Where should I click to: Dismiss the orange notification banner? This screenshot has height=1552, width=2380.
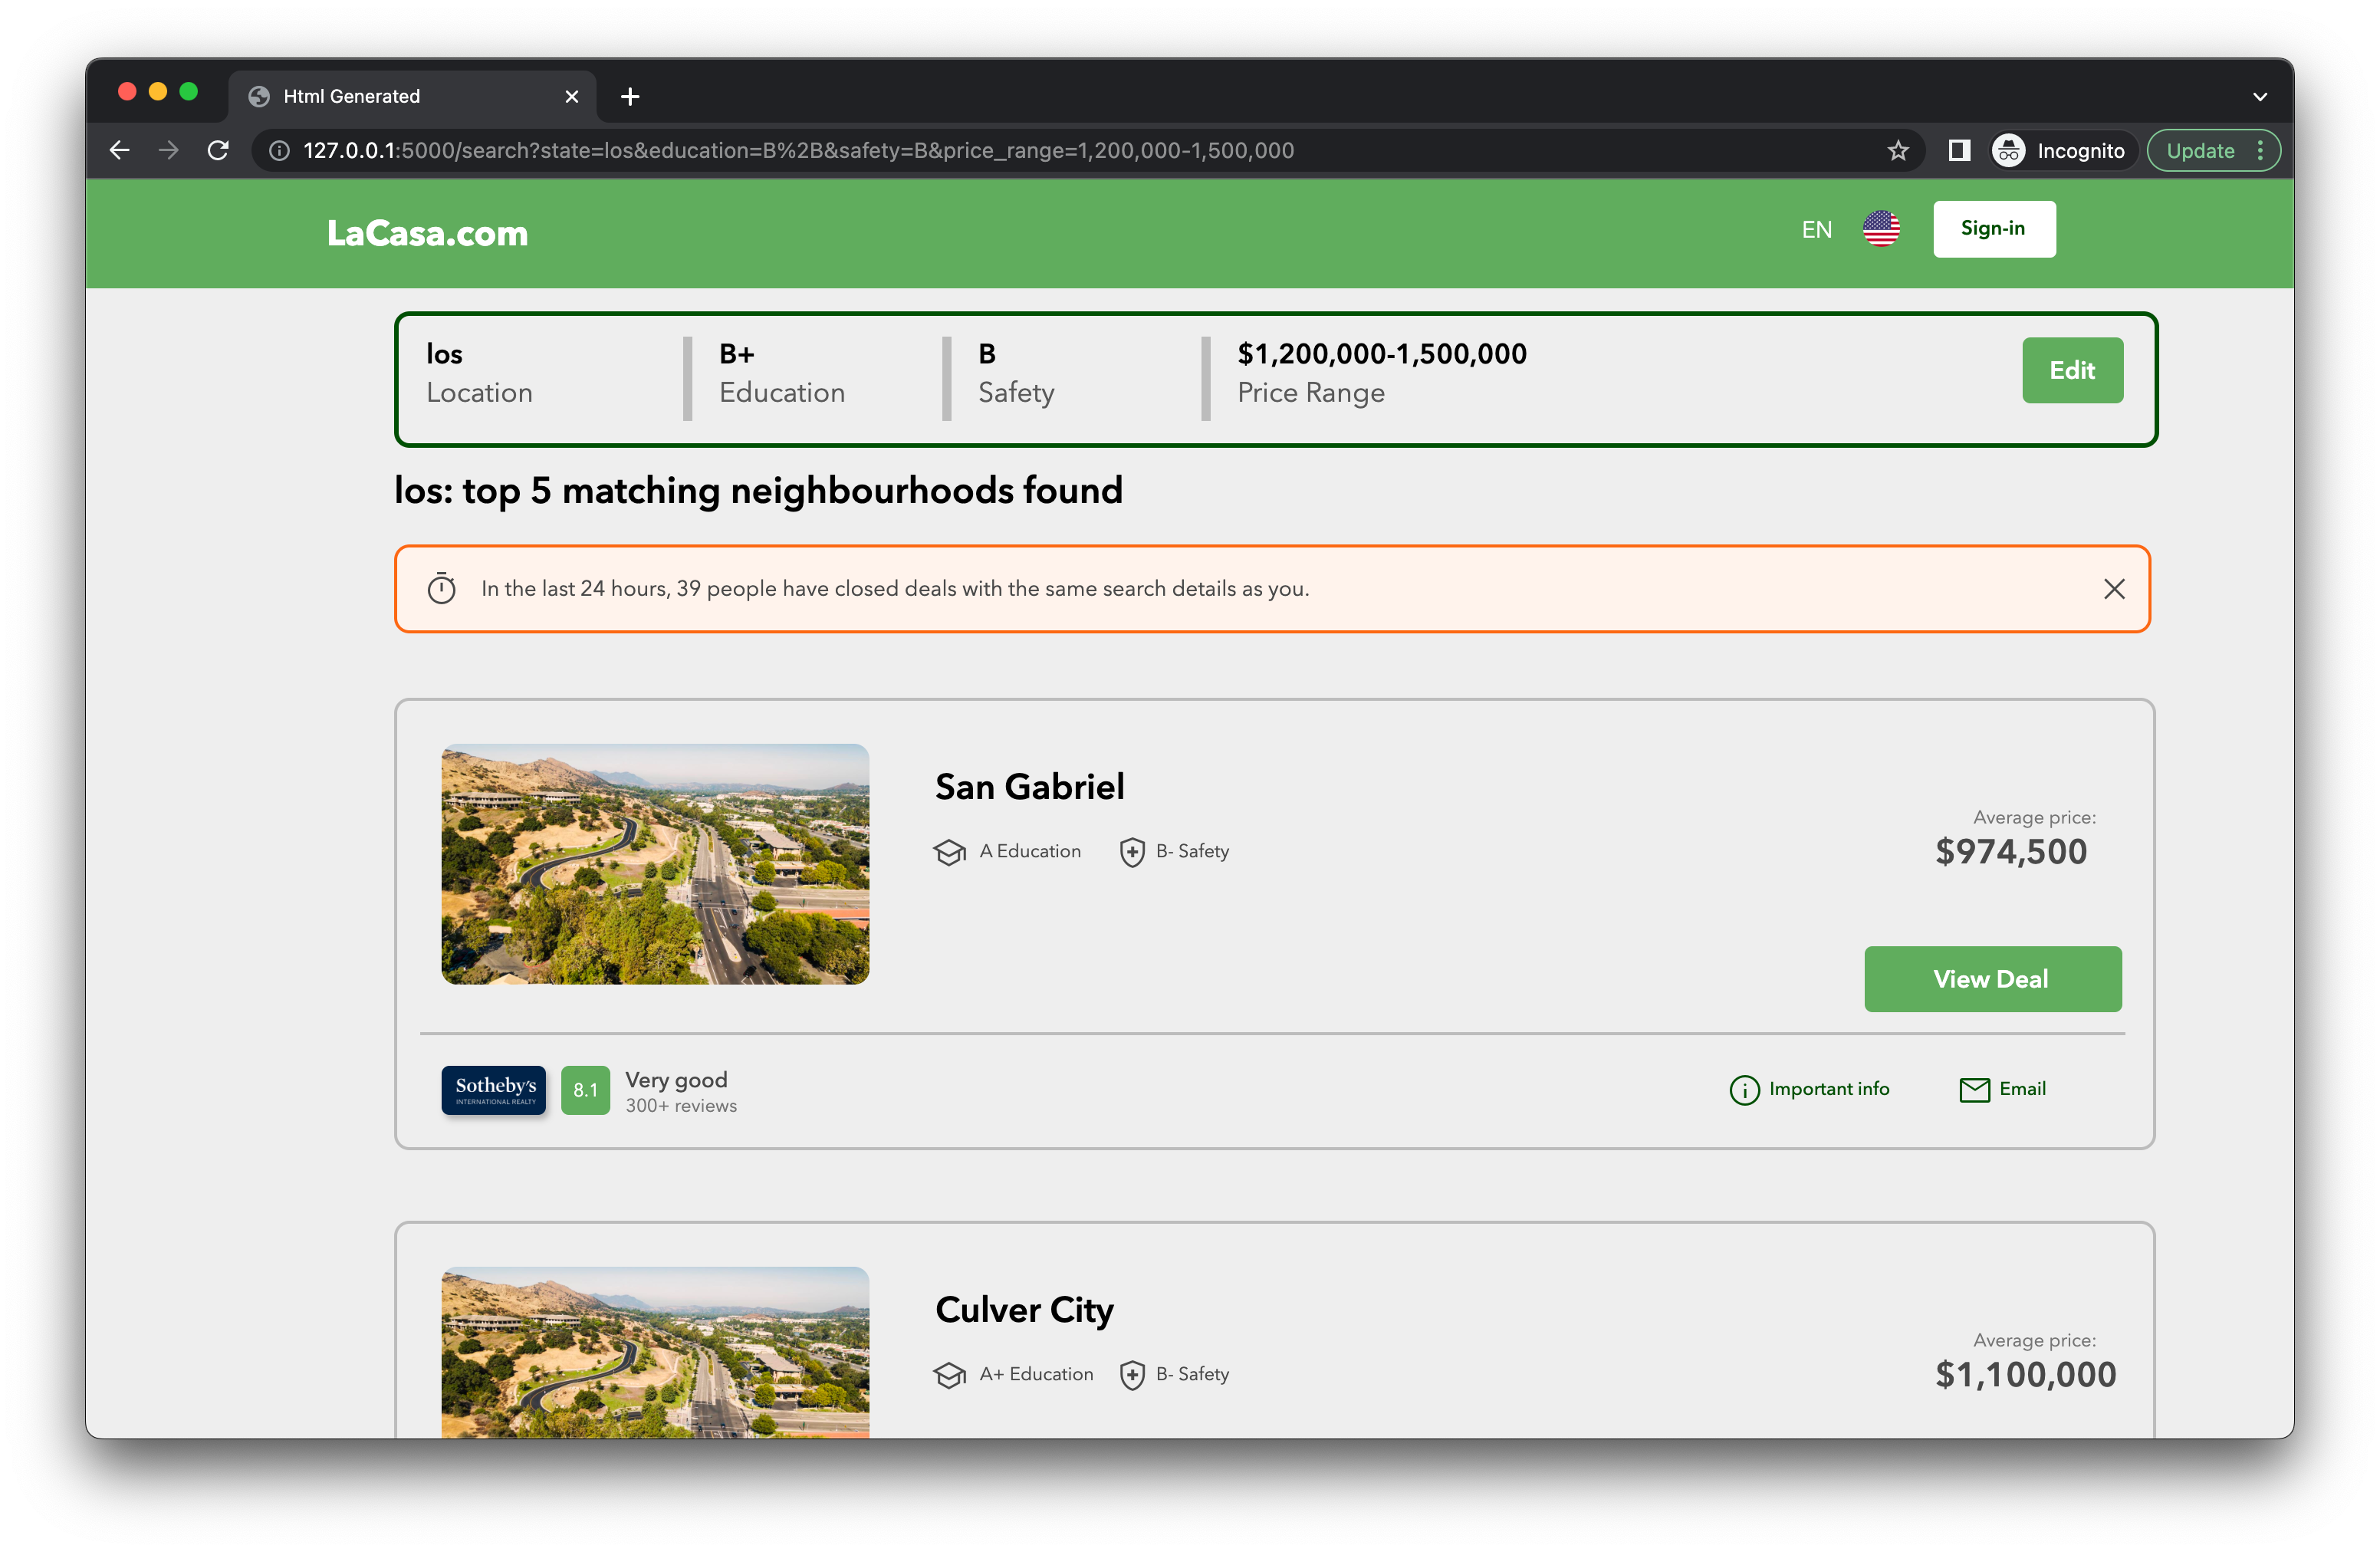2113,589
